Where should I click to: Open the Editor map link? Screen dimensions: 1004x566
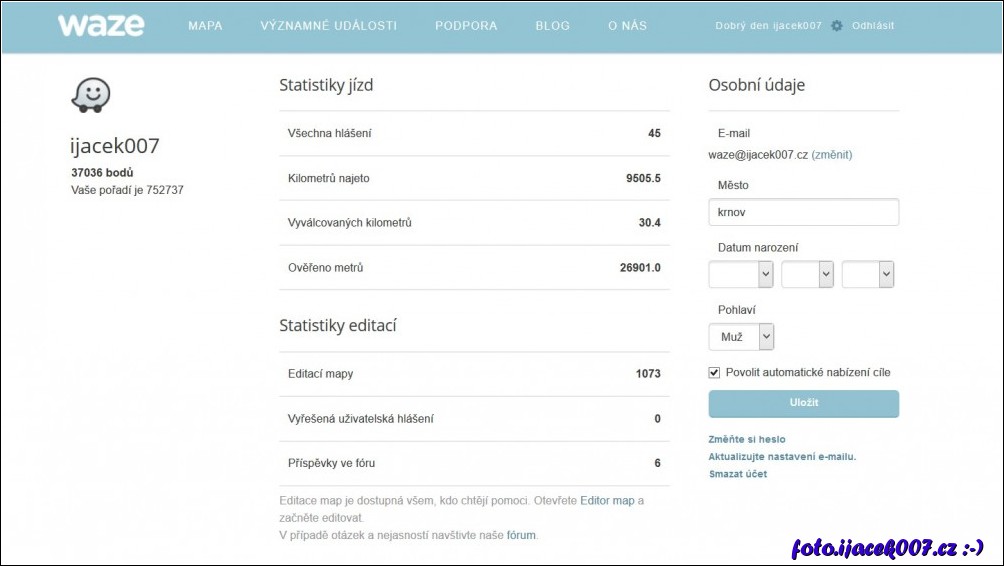pyautogui.click(x=607, y=500)
